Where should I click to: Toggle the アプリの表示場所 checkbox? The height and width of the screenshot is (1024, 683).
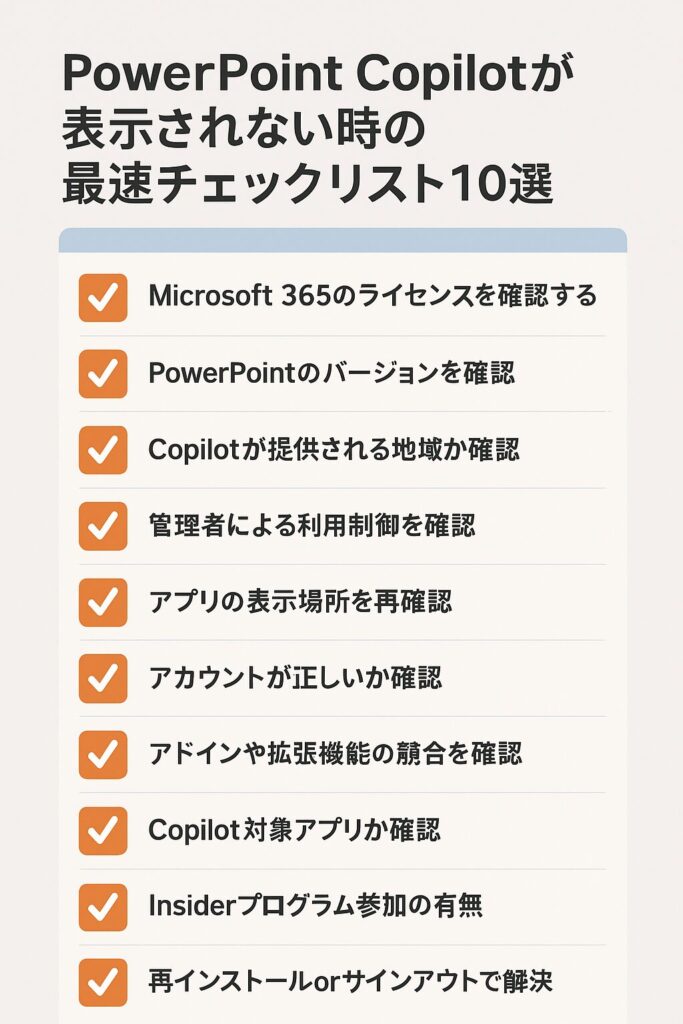(103, 602)
